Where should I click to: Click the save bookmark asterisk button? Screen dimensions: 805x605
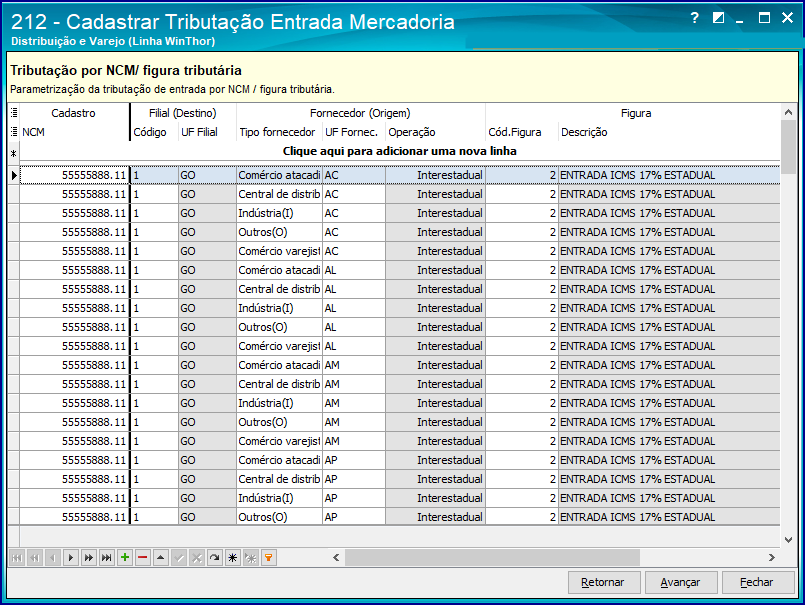pos(233,558)
